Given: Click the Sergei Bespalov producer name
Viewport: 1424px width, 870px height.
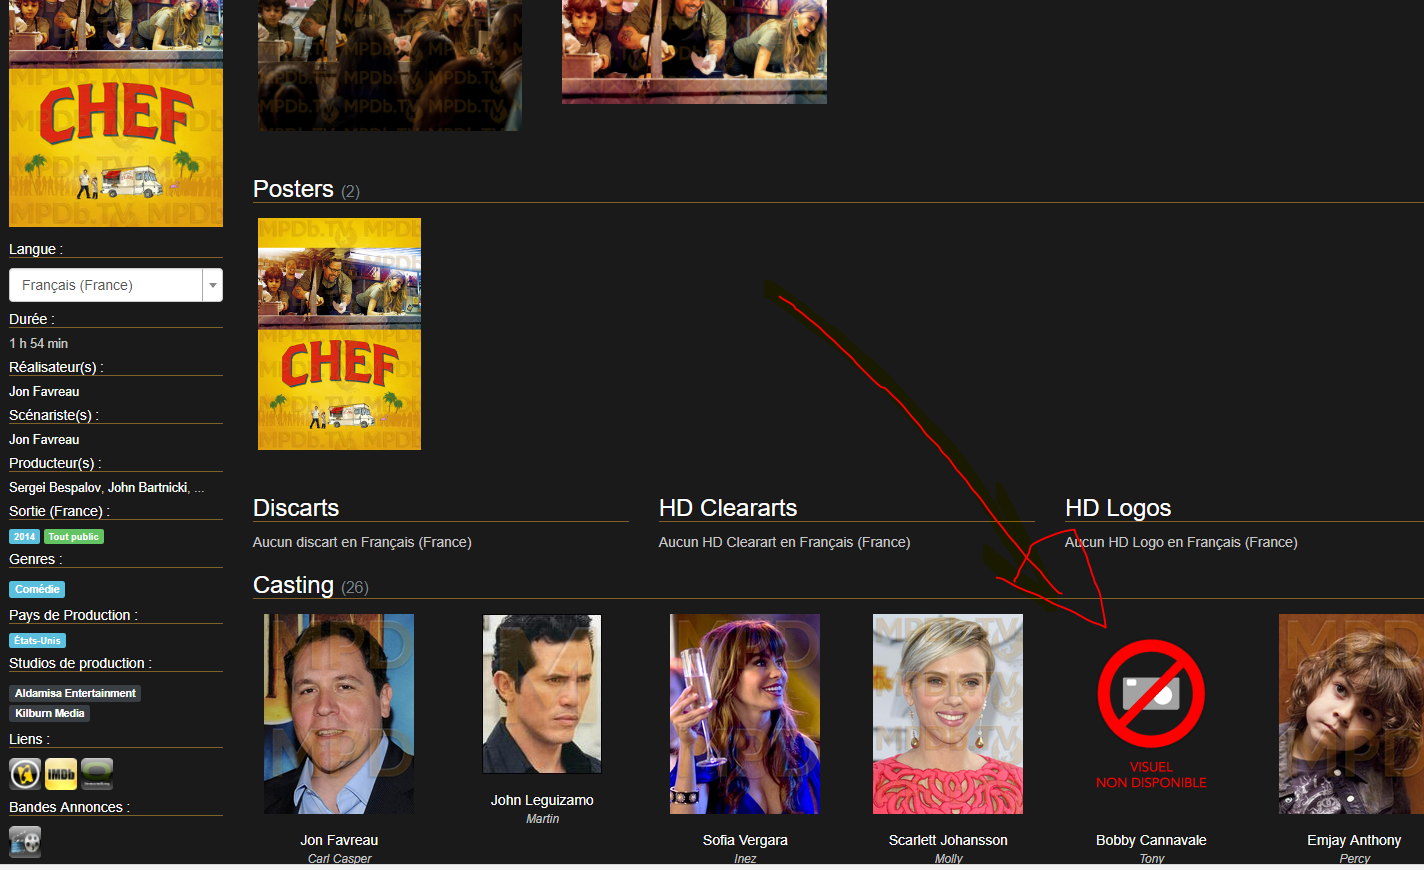Looking at the screenshot, I should tap(55, 487).
